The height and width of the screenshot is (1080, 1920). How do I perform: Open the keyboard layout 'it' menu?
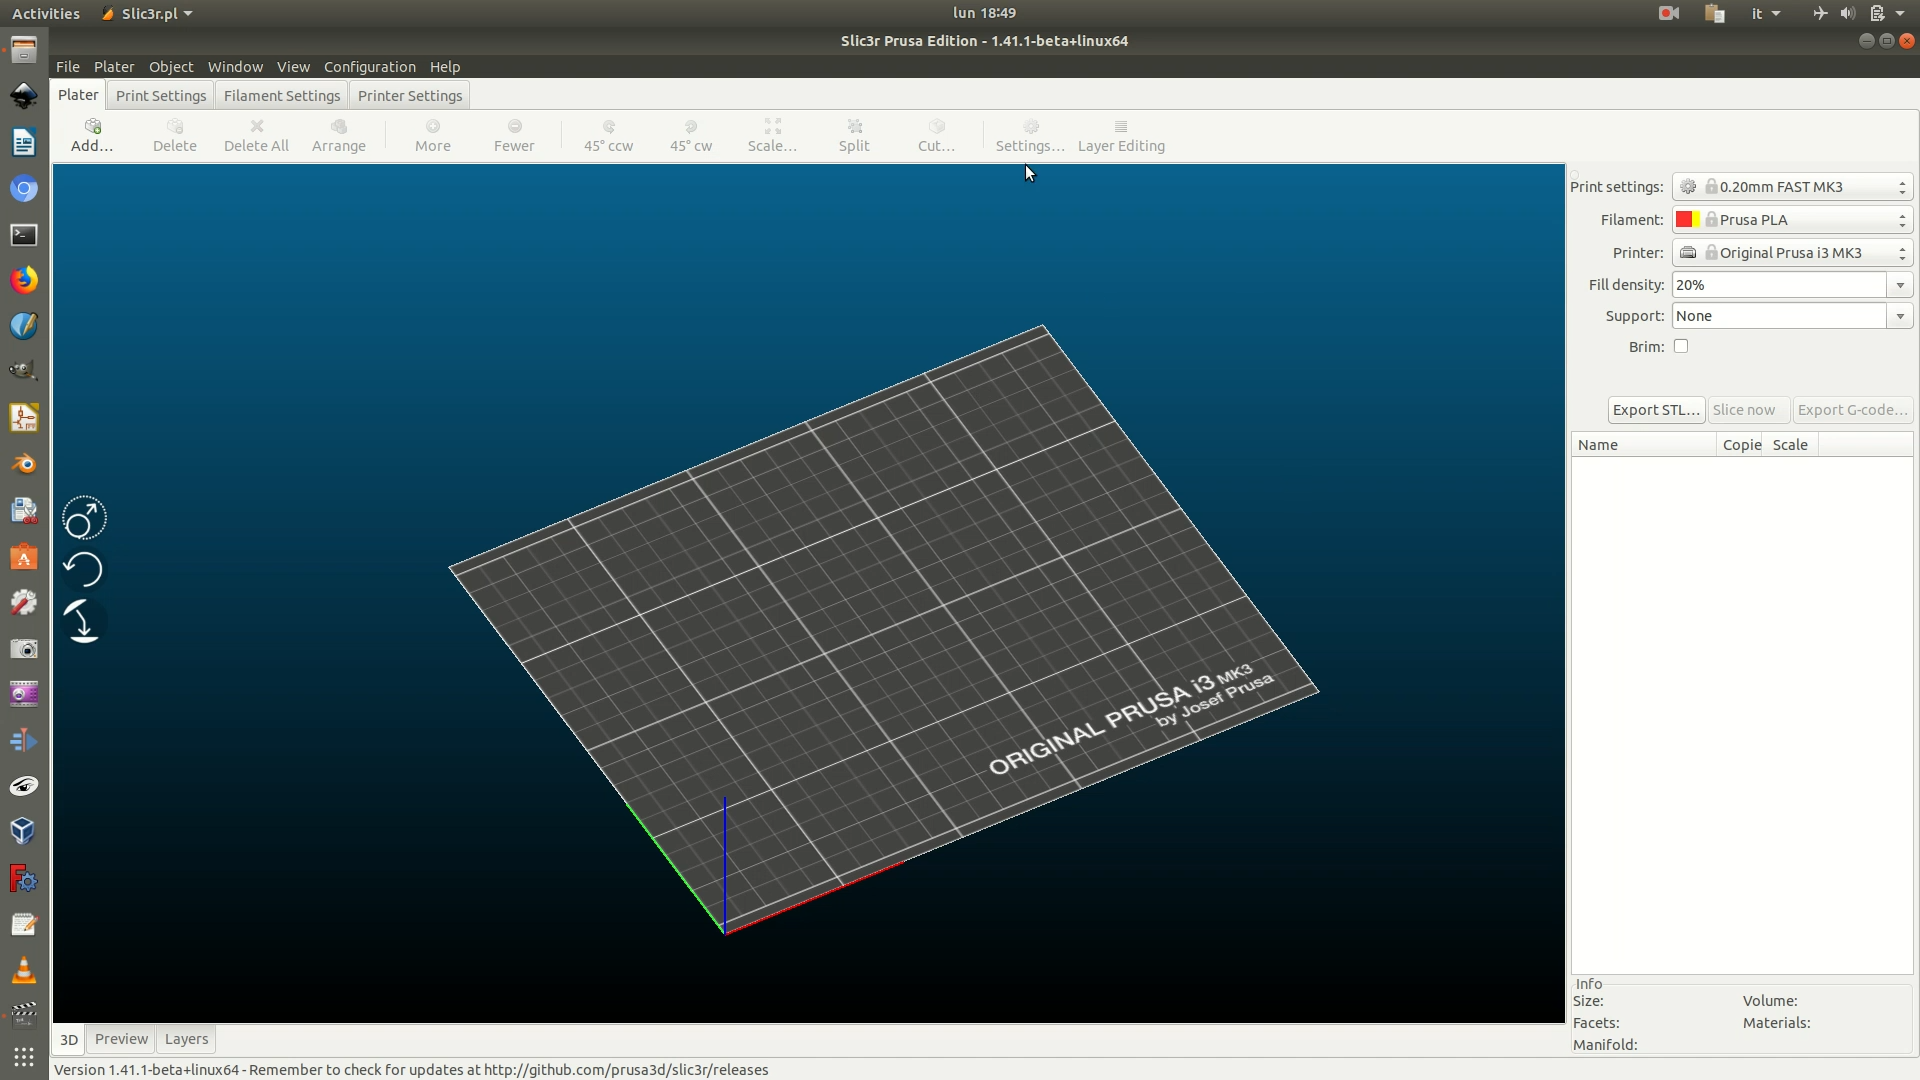point(1766,14)
